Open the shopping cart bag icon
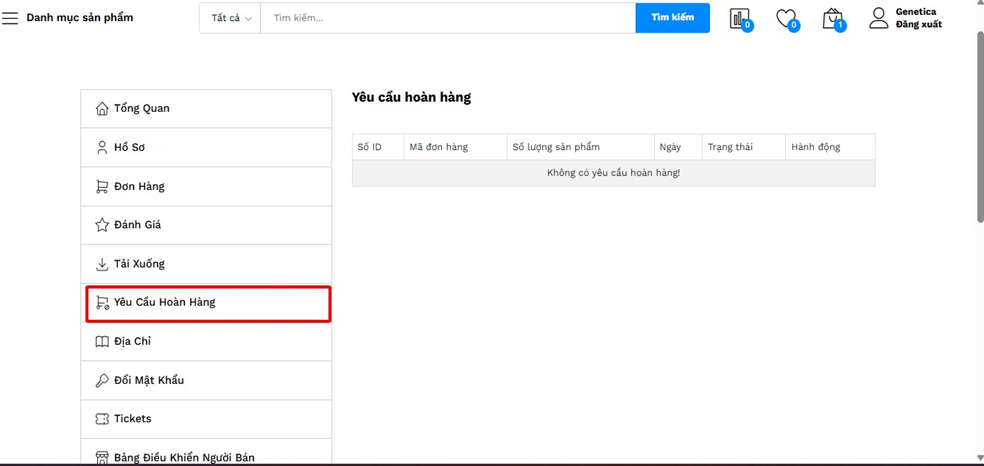Image resolution: width=984 pixels, height=466 pixels. click(x=832, y=18)
